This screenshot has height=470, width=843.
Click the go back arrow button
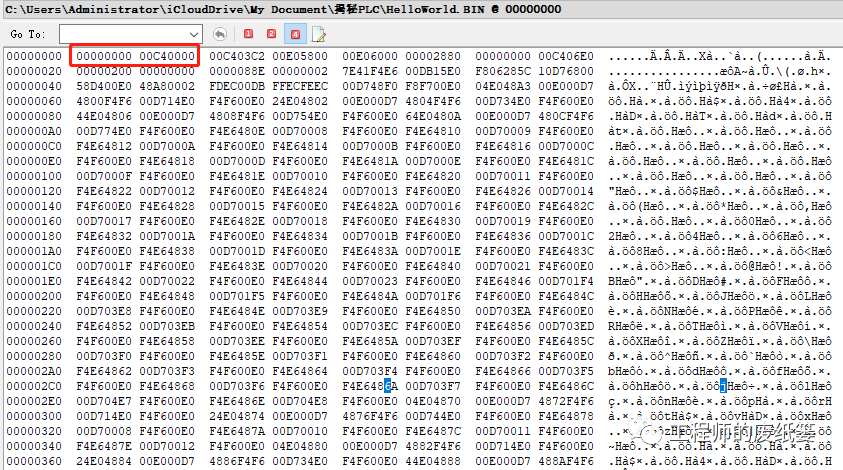tap(219, 34)
